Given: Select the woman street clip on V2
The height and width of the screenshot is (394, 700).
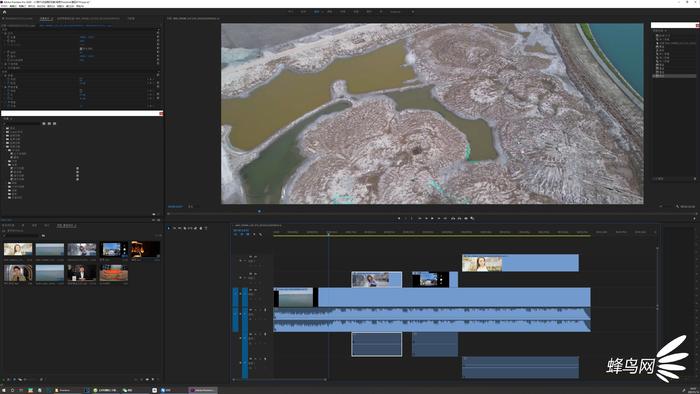Looking at the screenshot, I should pos(376,279).
